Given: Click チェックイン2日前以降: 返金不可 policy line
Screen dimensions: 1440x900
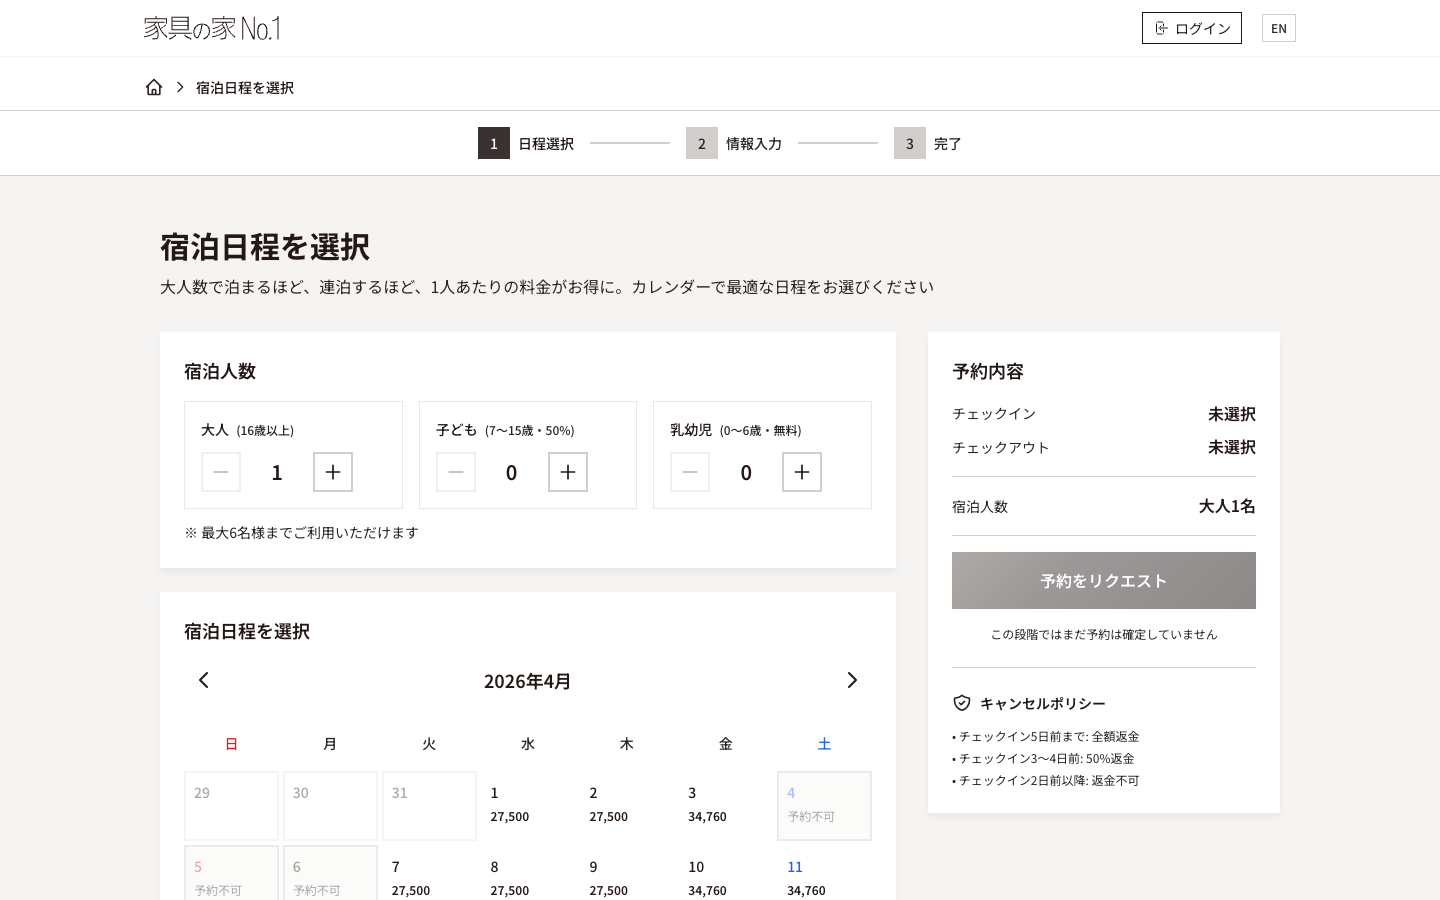Looking at the screenshot, I should coord(1046,780).
